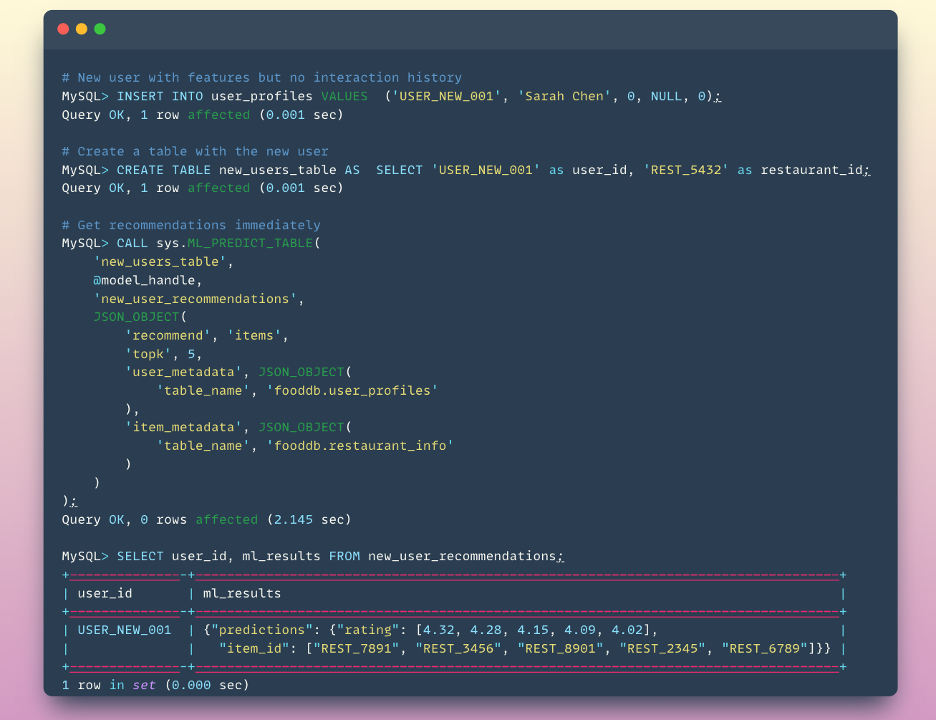Click the 'ML_PREDICT_TABLE' function name
This screenshot has width=936, height=720.
pyautogui.click(x=250, y=243)
